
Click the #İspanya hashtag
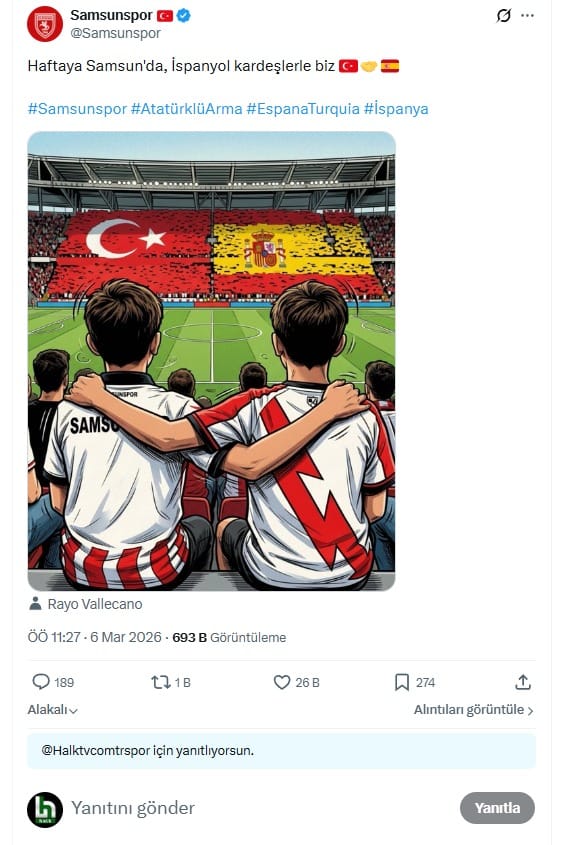click(x=396, y=109)
